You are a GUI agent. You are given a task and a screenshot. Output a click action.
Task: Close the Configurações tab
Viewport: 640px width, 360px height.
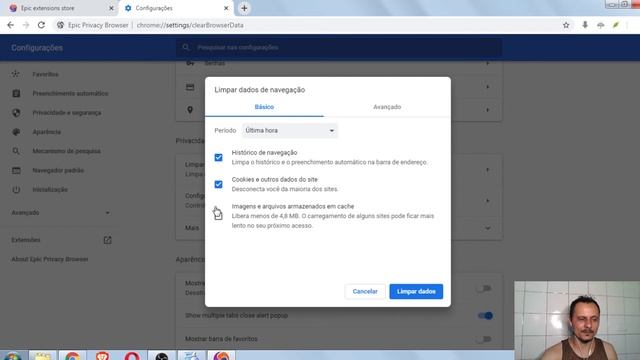coord(226,8)
